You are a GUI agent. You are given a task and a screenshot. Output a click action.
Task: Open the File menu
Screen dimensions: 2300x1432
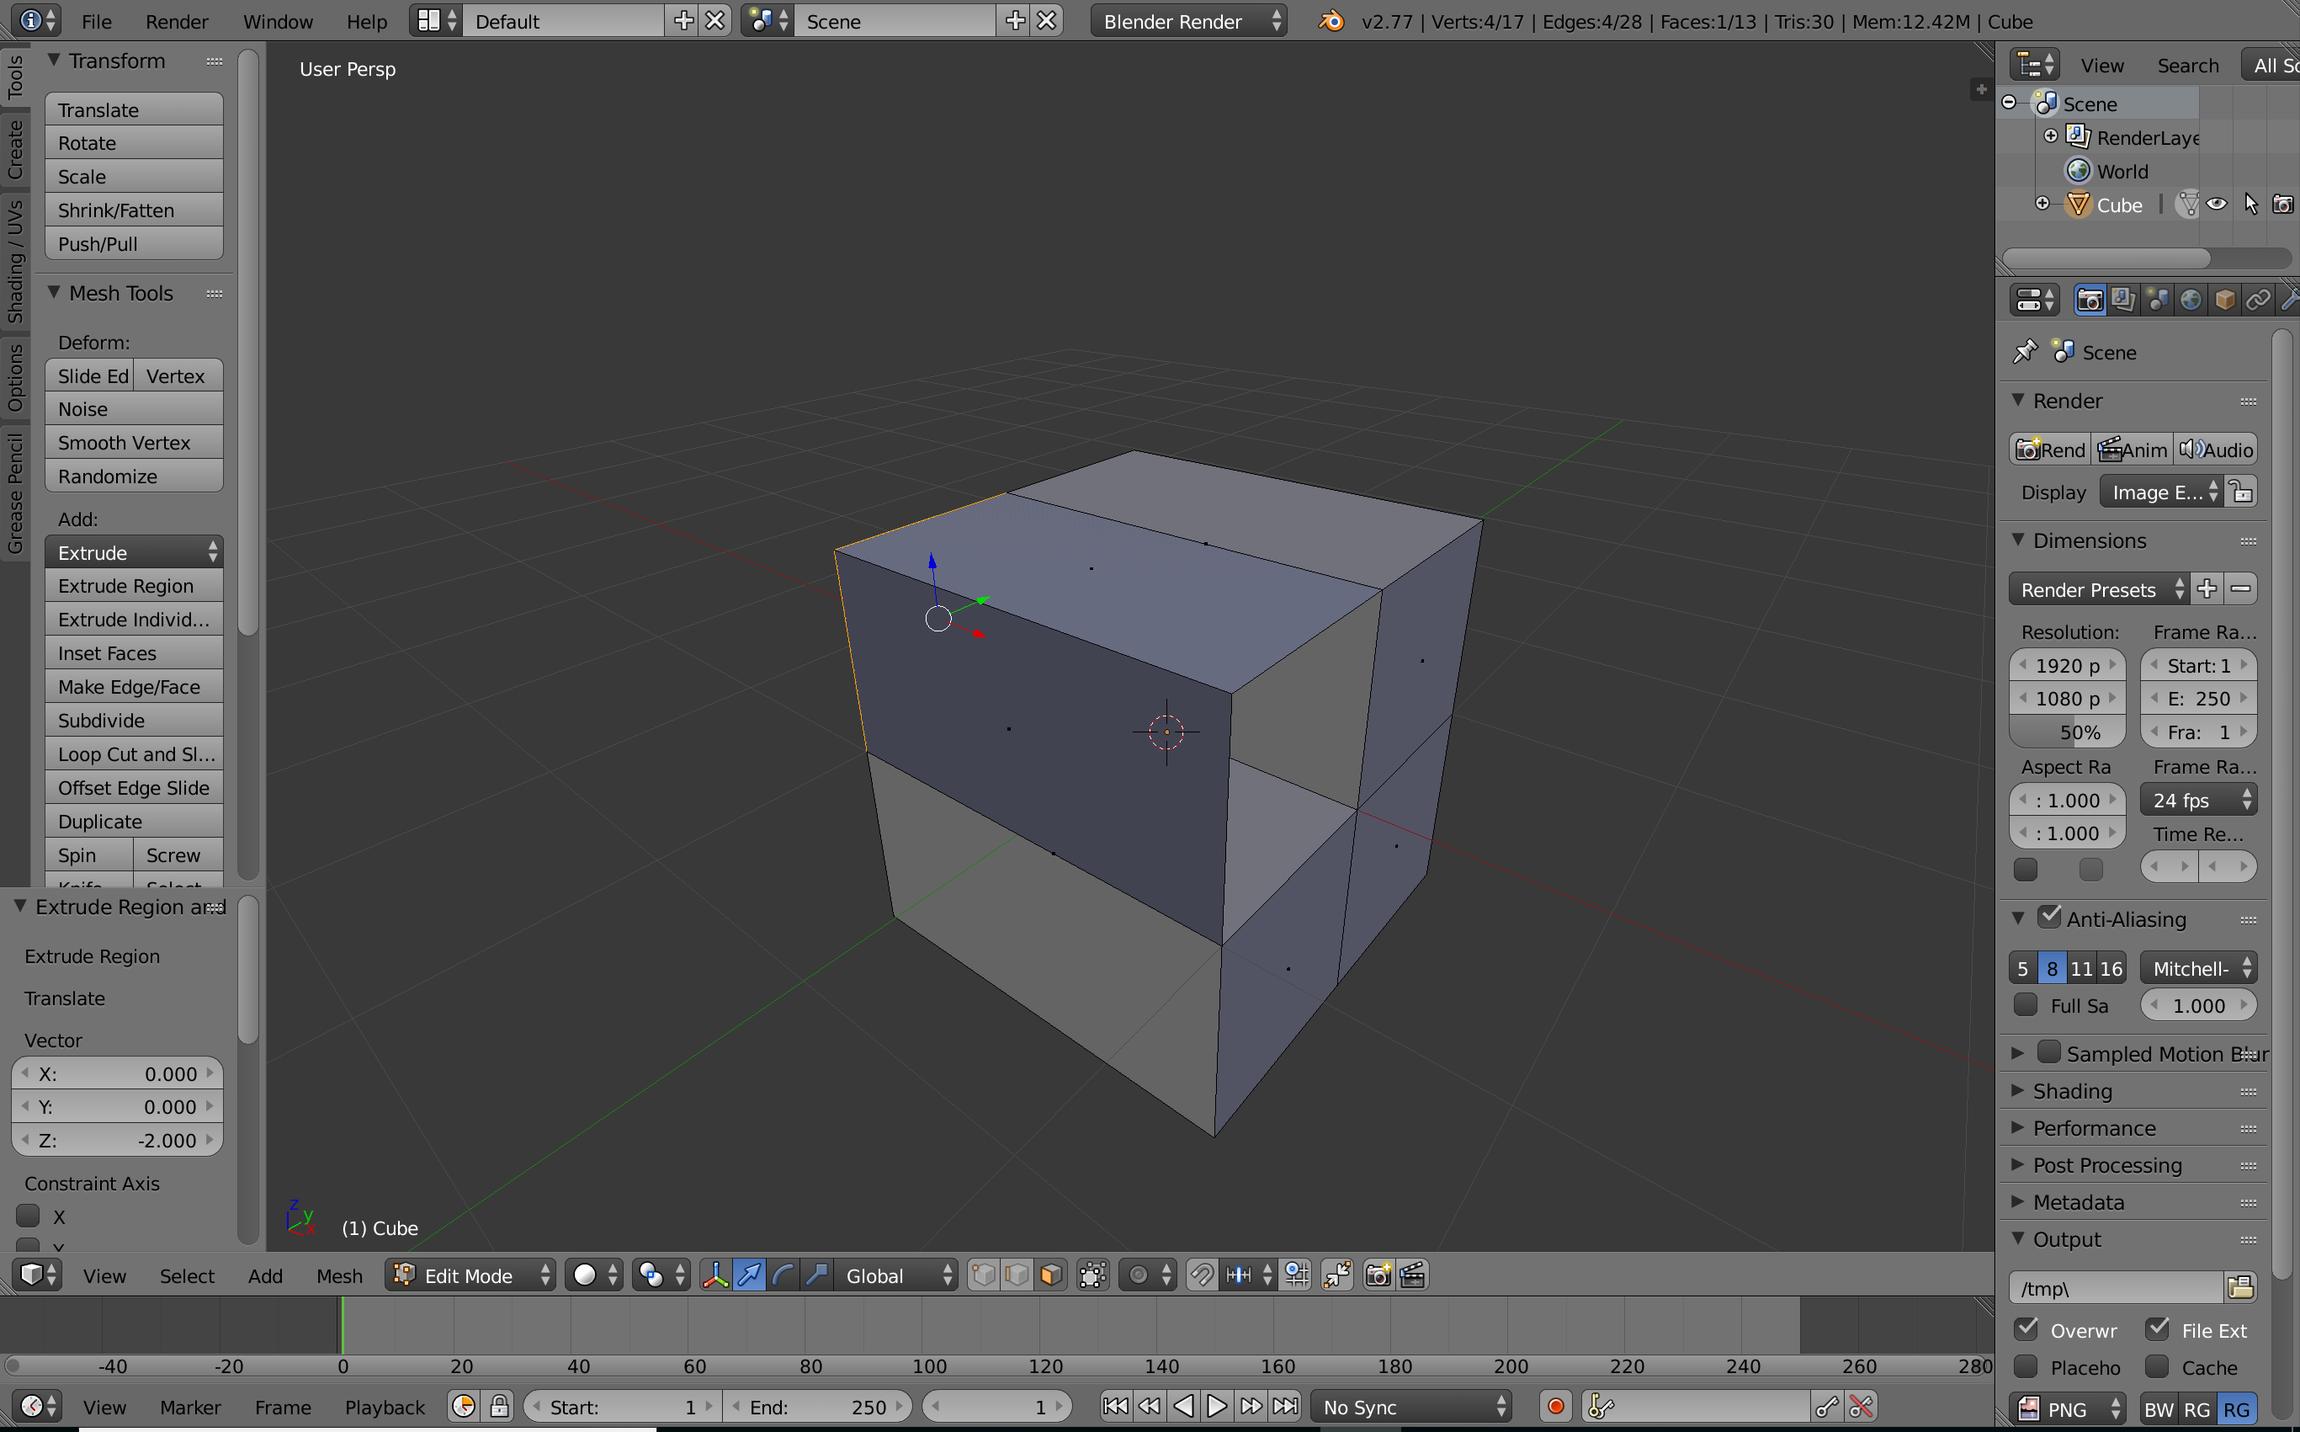click(x=96, y=21)
